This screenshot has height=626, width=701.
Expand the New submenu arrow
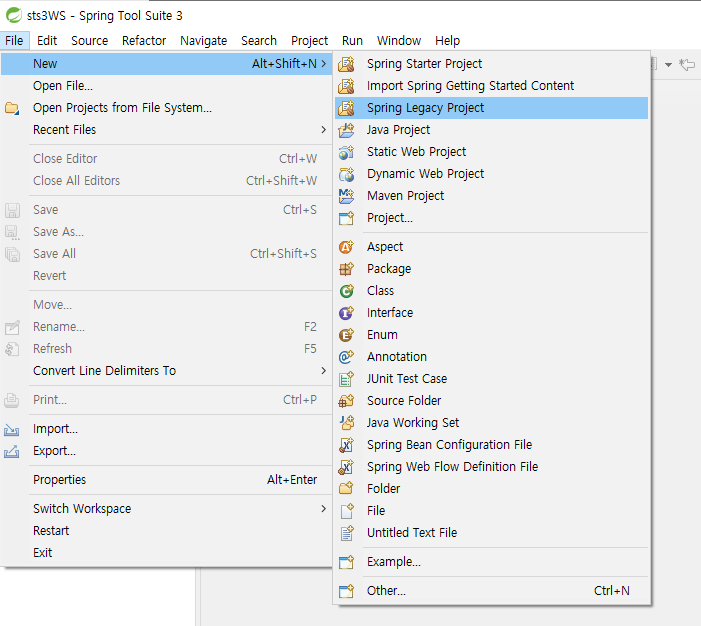point(324,63)
